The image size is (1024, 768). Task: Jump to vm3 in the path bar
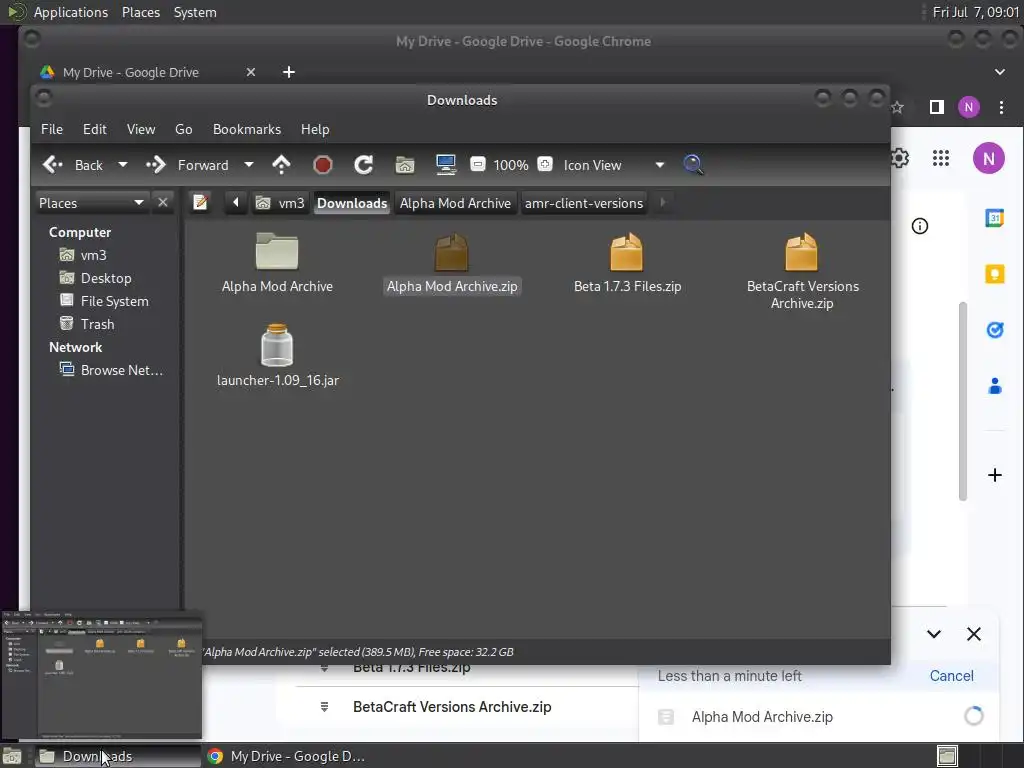pyautogui.click(x=280, y=203)
